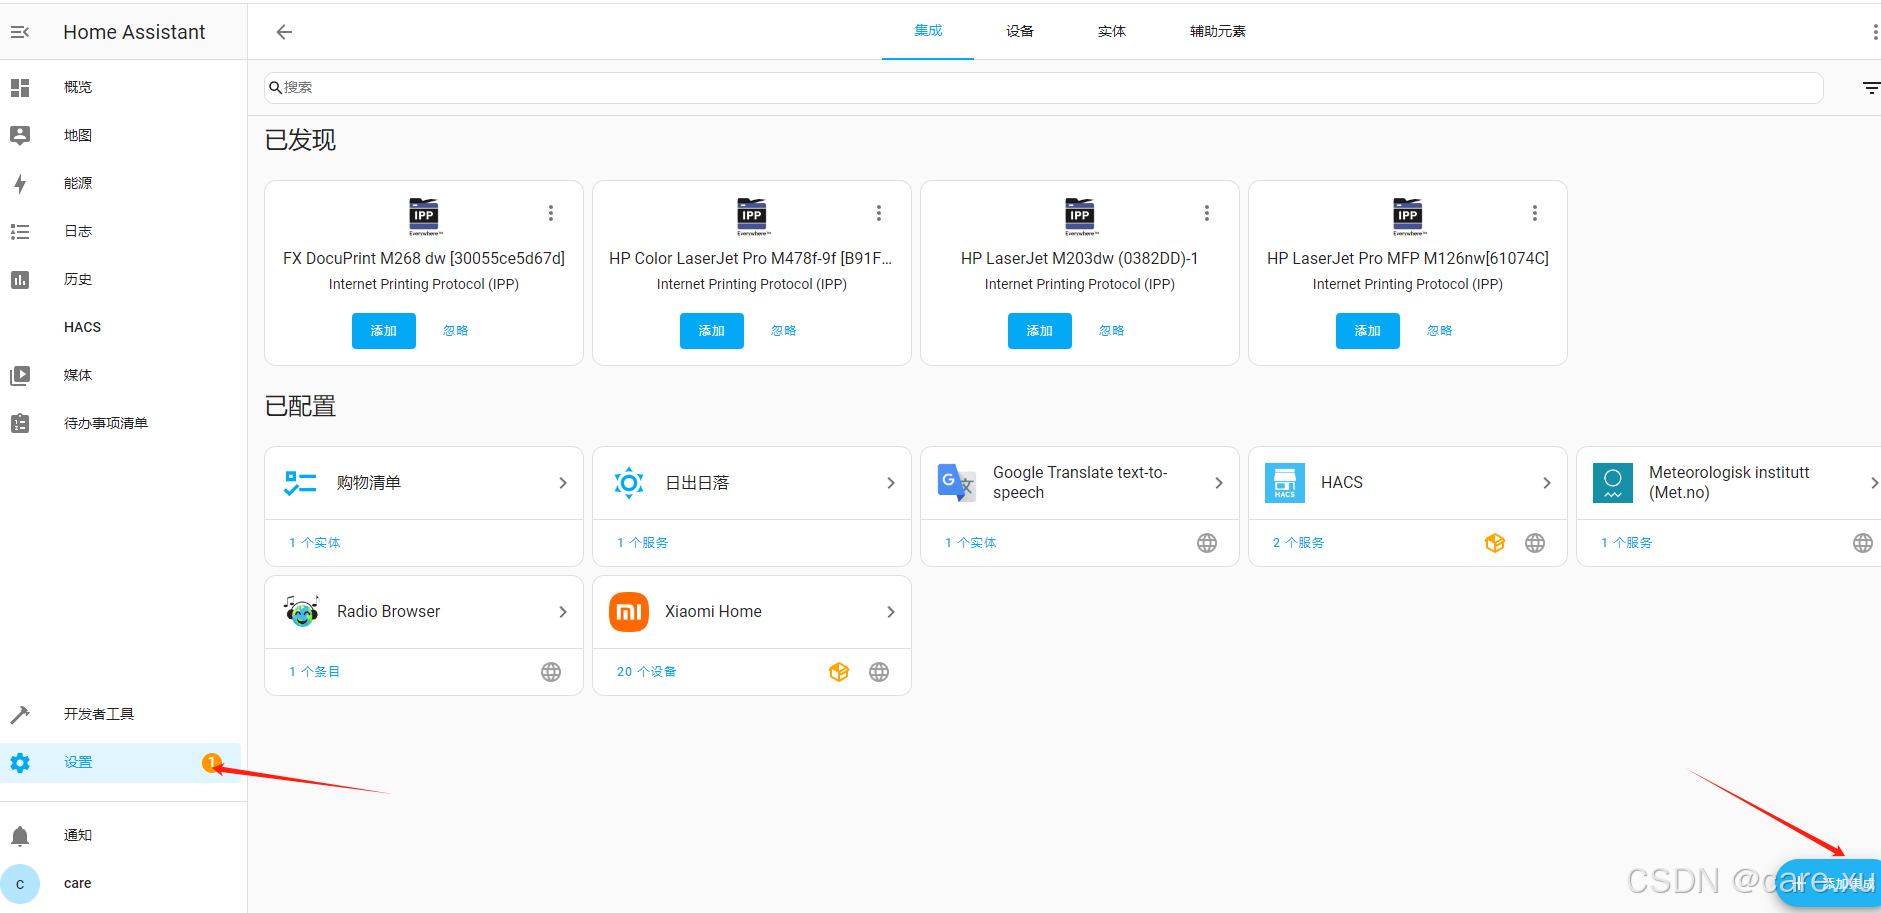Open the filter menu icon

[x=1870, y=88]
